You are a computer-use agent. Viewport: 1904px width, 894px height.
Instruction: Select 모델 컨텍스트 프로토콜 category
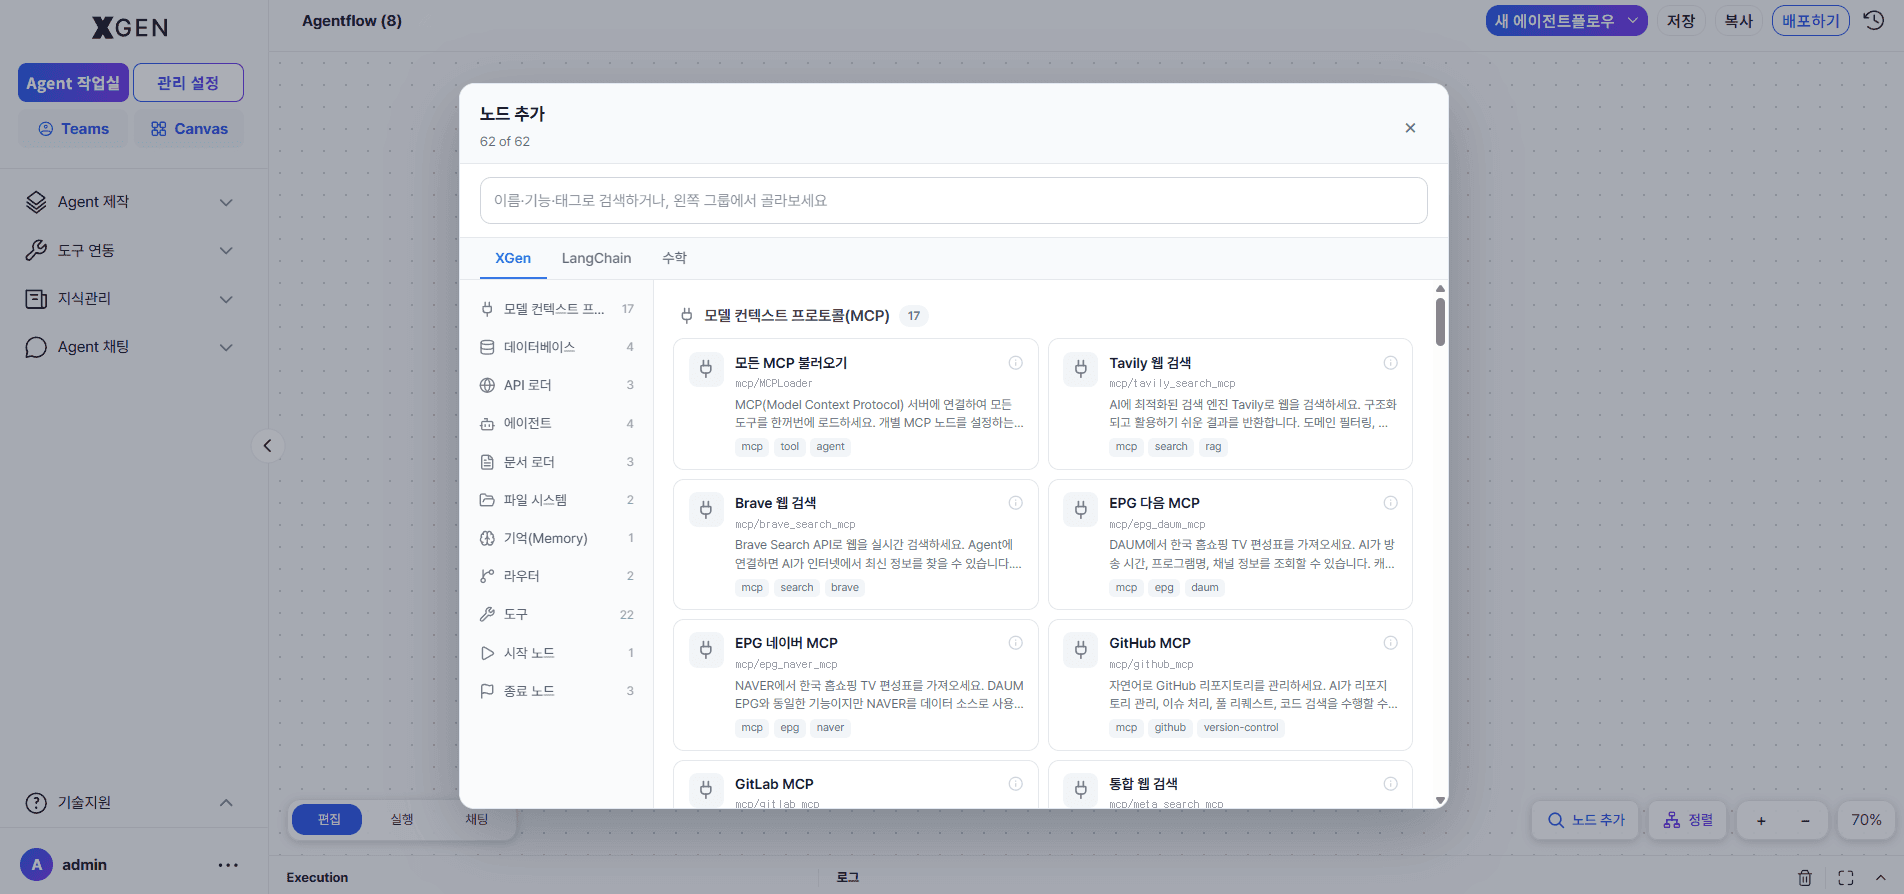pyautogui.click(x=557, y=309)
